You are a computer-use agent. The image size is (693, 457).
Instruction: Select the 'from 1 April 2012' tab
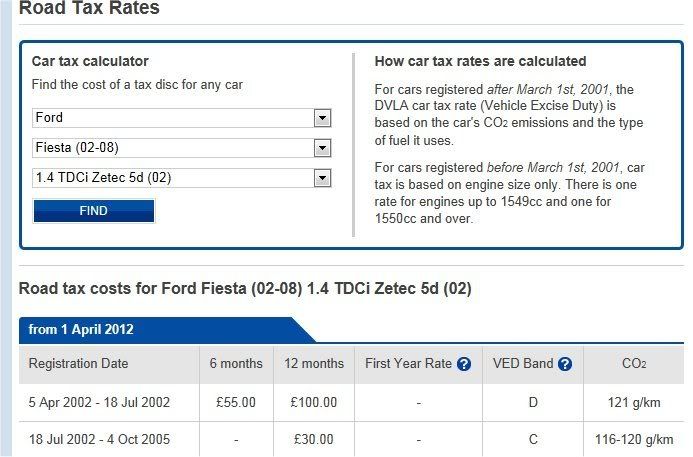(81, 330)
